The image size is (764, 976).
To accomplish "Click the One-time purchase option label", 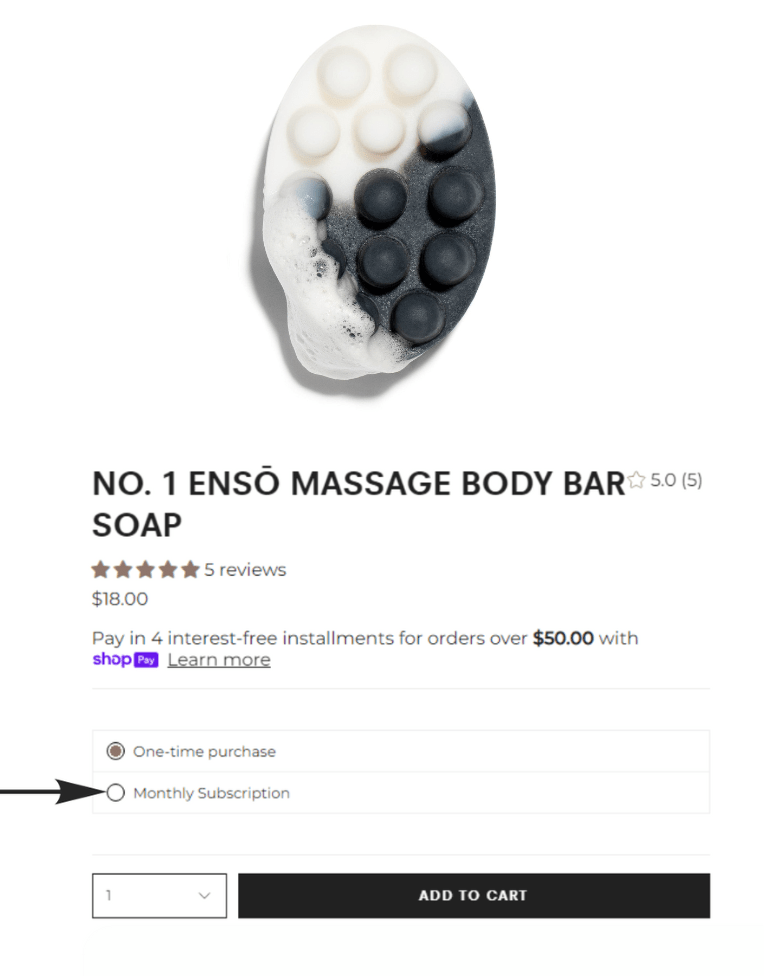I will click(x=204, y=751).
